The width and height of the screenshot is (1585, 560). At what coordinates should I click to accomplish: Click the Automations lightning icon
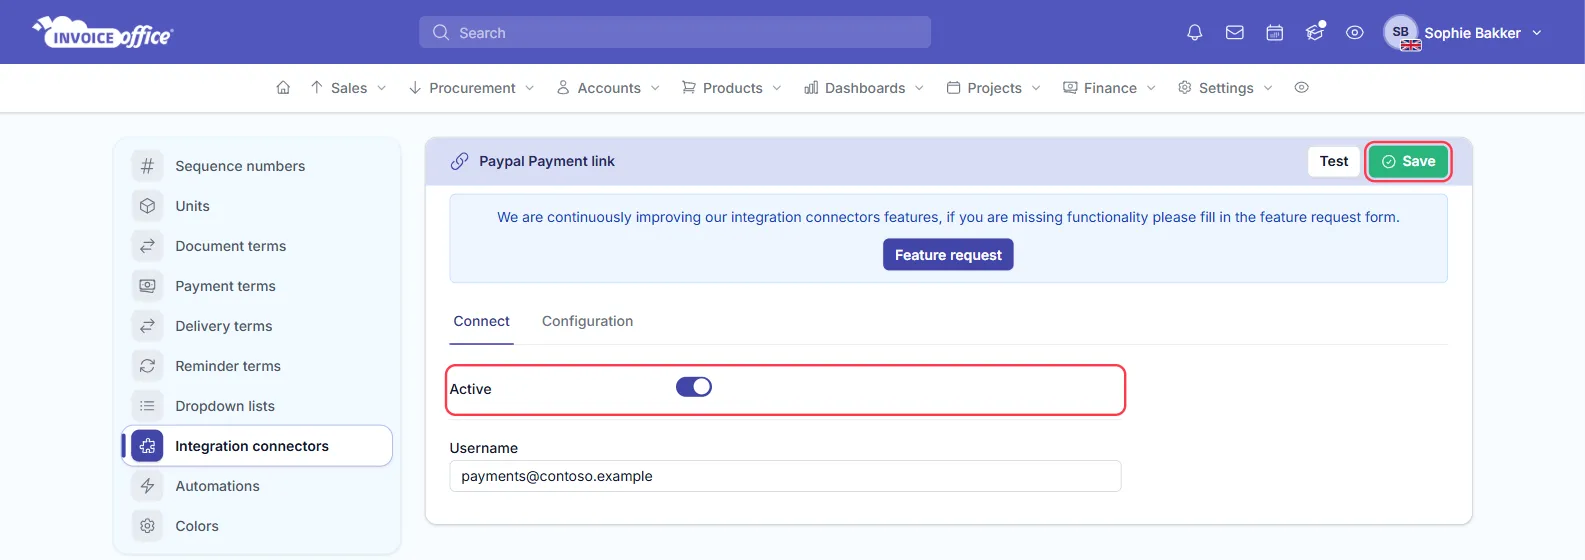147,486
